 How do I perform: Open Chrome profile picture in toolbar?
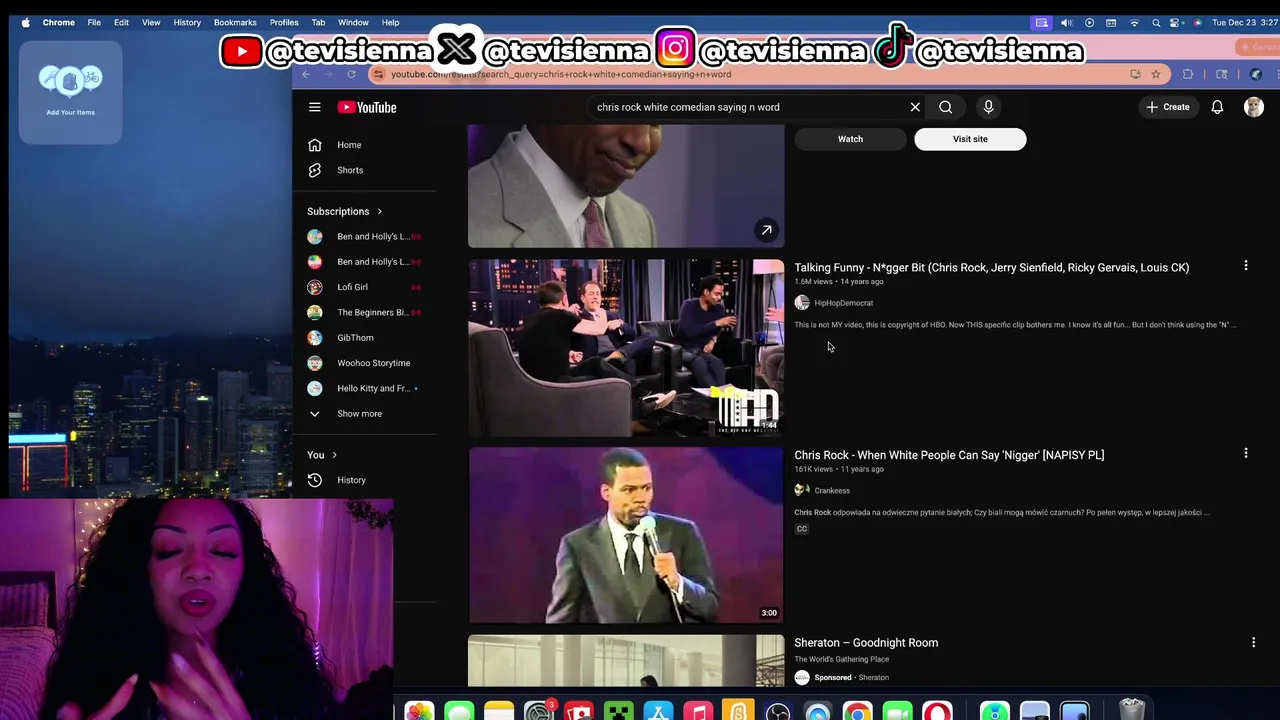(x=1256, y=74)
